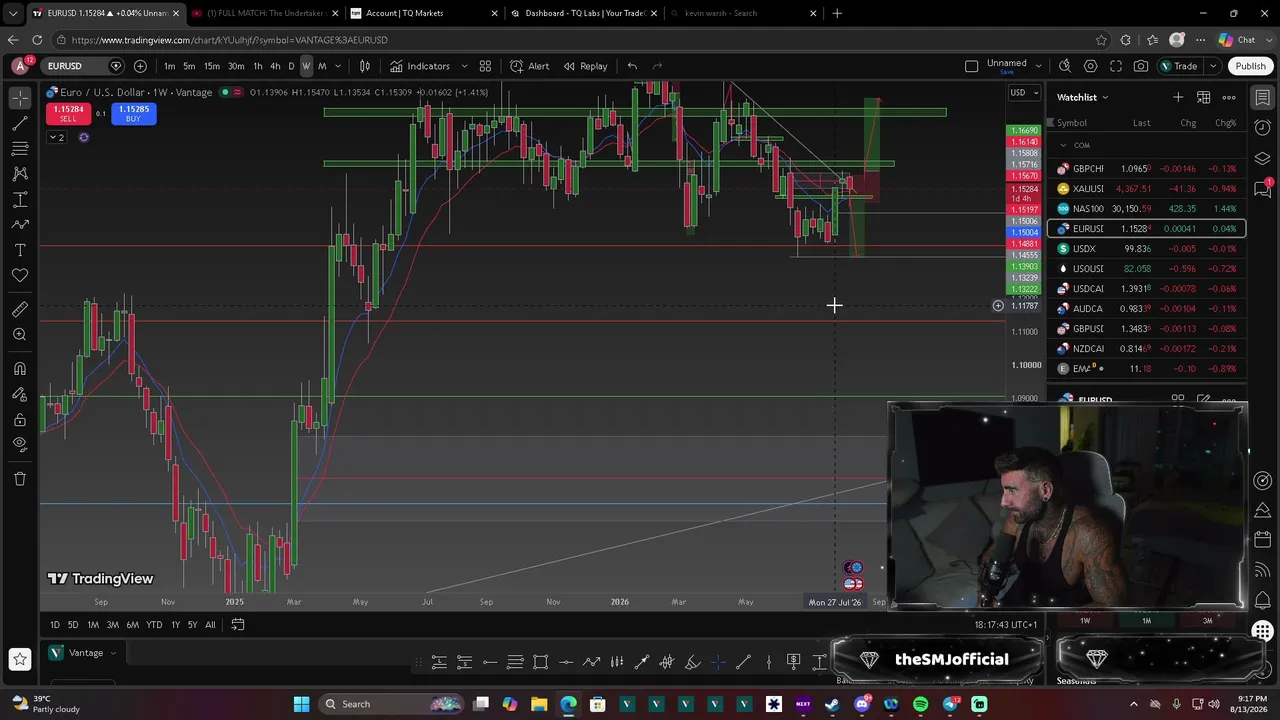Select the crosshair cursor tool
The width and height of the screenshot is (1280, 720).
click(20, 98)
